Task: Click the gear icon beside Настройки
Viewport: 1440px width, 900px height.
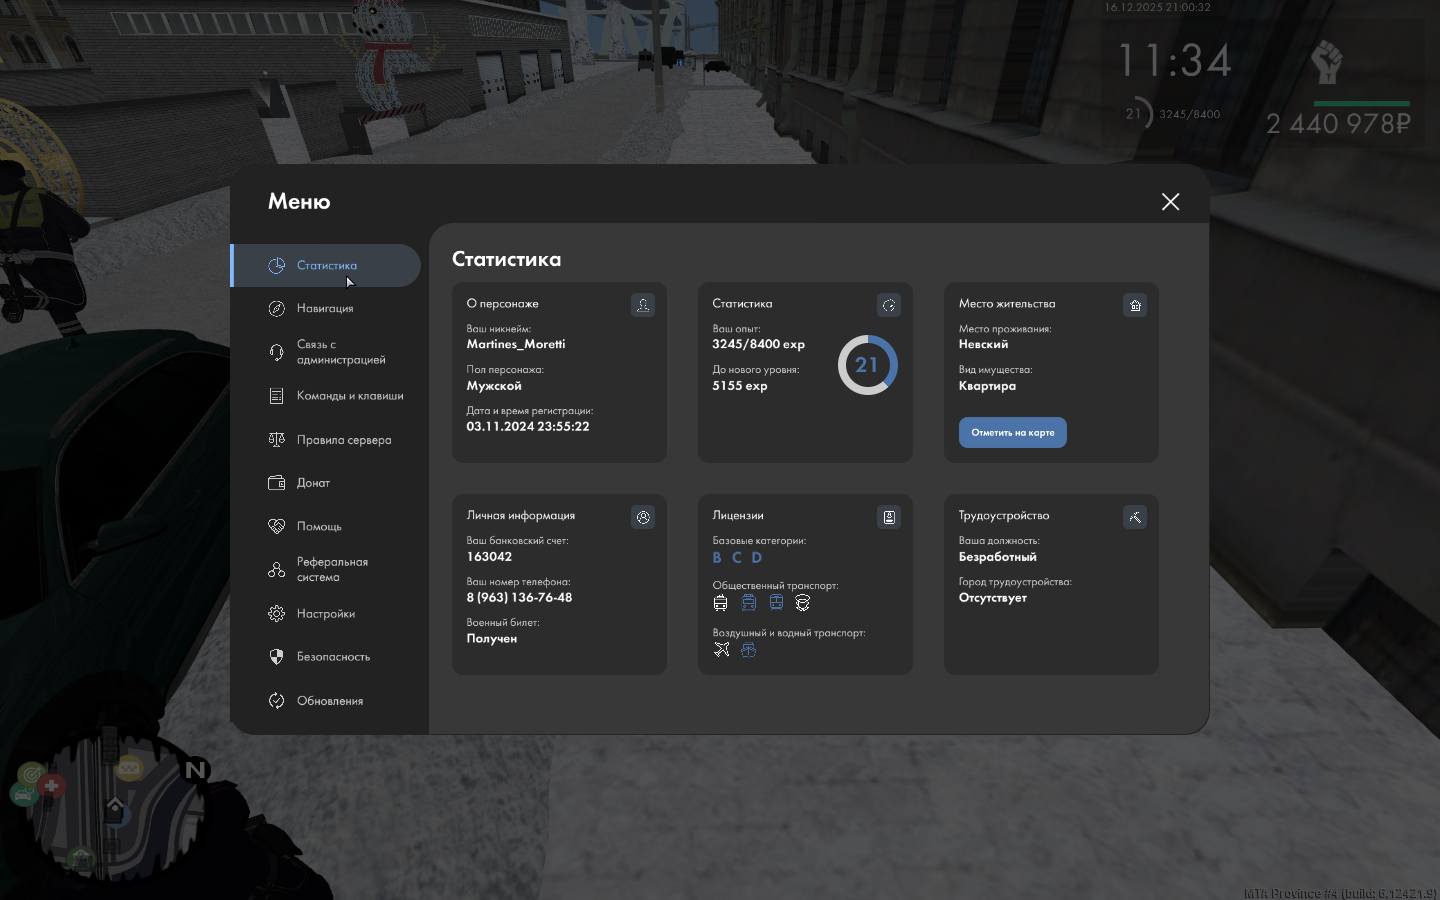Action: [277, 614]
